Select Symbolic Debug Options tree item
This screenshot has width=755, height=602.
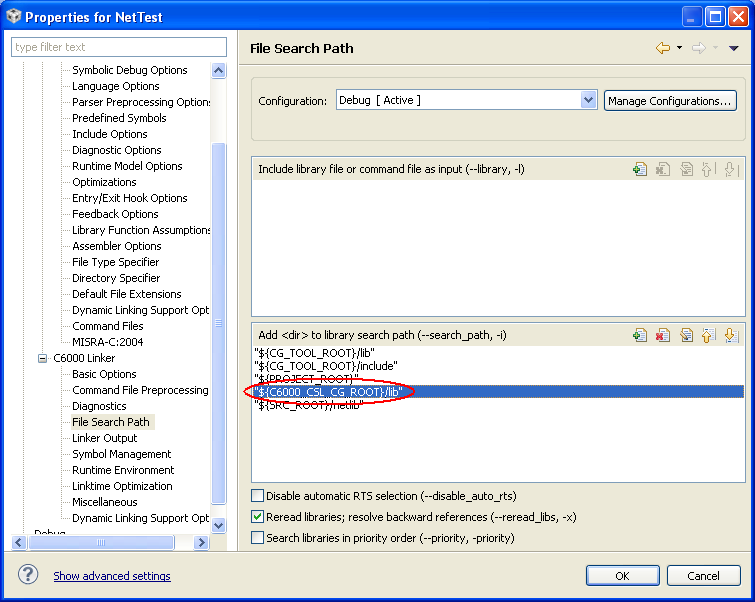[130, 70]
